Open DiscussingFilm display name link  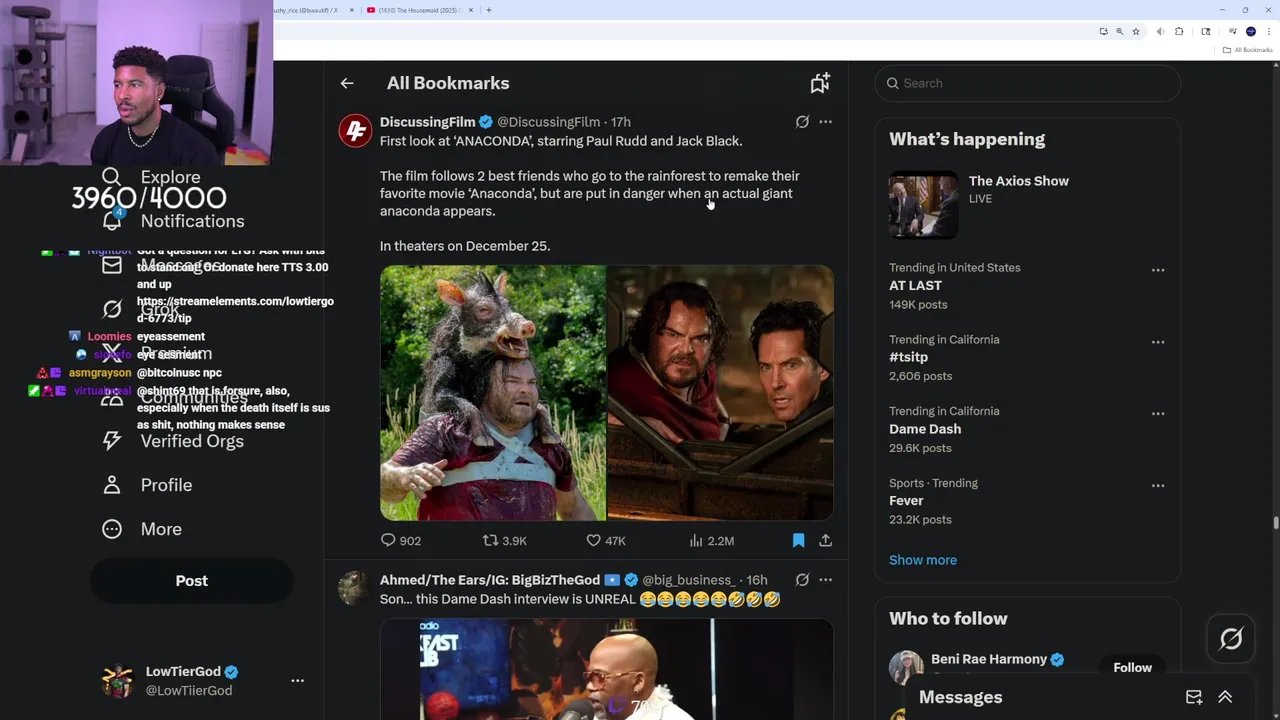(427, 122)
